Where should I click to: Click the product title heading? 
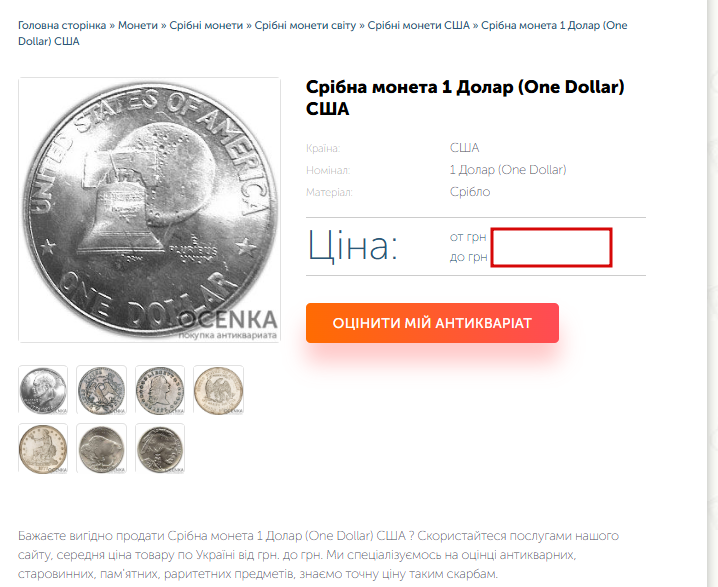(x=465, y=98)
